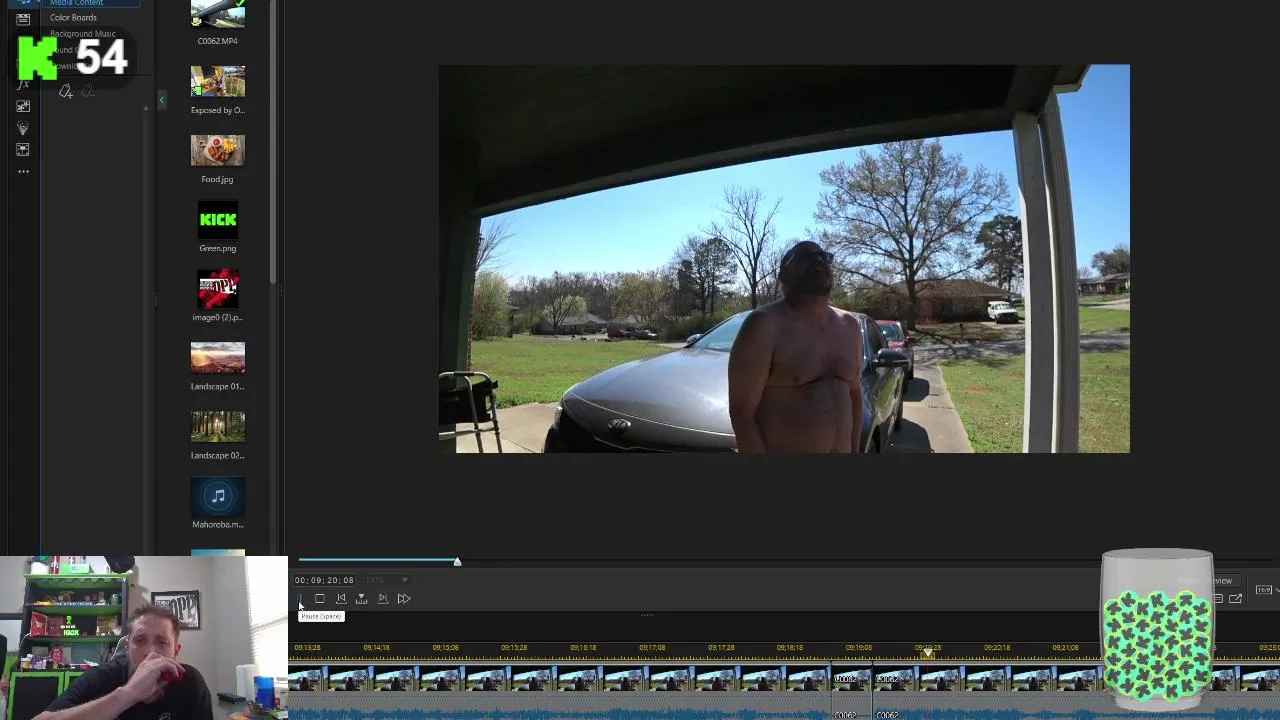Click the undock preview window icon

click(x=1236, y=599)
